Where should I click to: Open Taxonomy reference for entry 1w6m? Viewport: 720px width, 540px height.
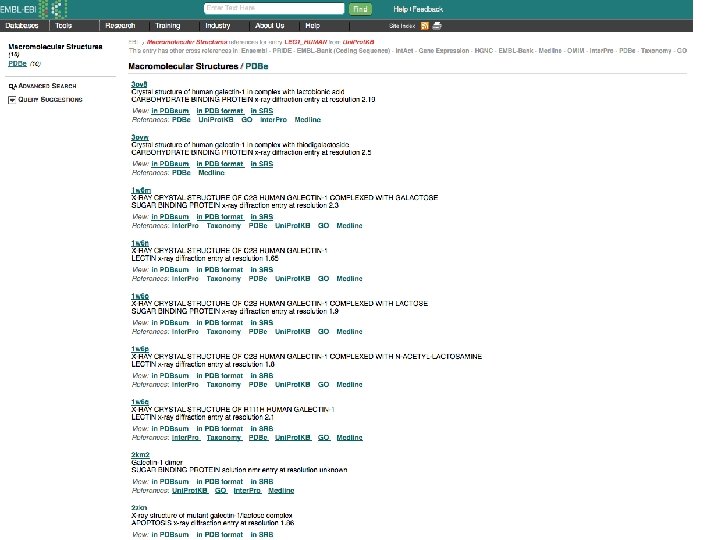(224, 225)
